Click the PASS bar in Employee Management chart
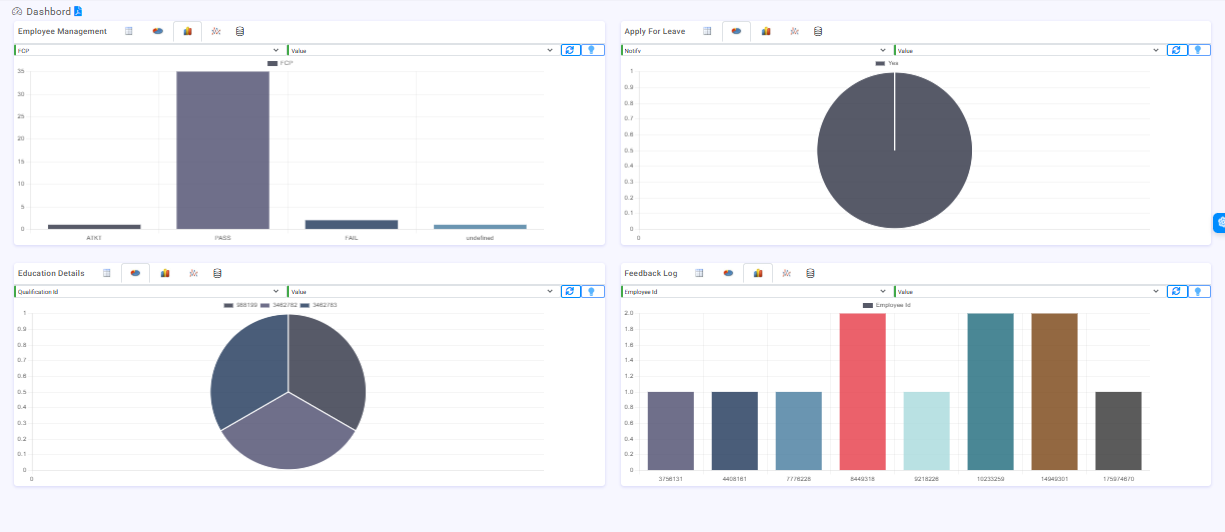 (x=223, y=150)
